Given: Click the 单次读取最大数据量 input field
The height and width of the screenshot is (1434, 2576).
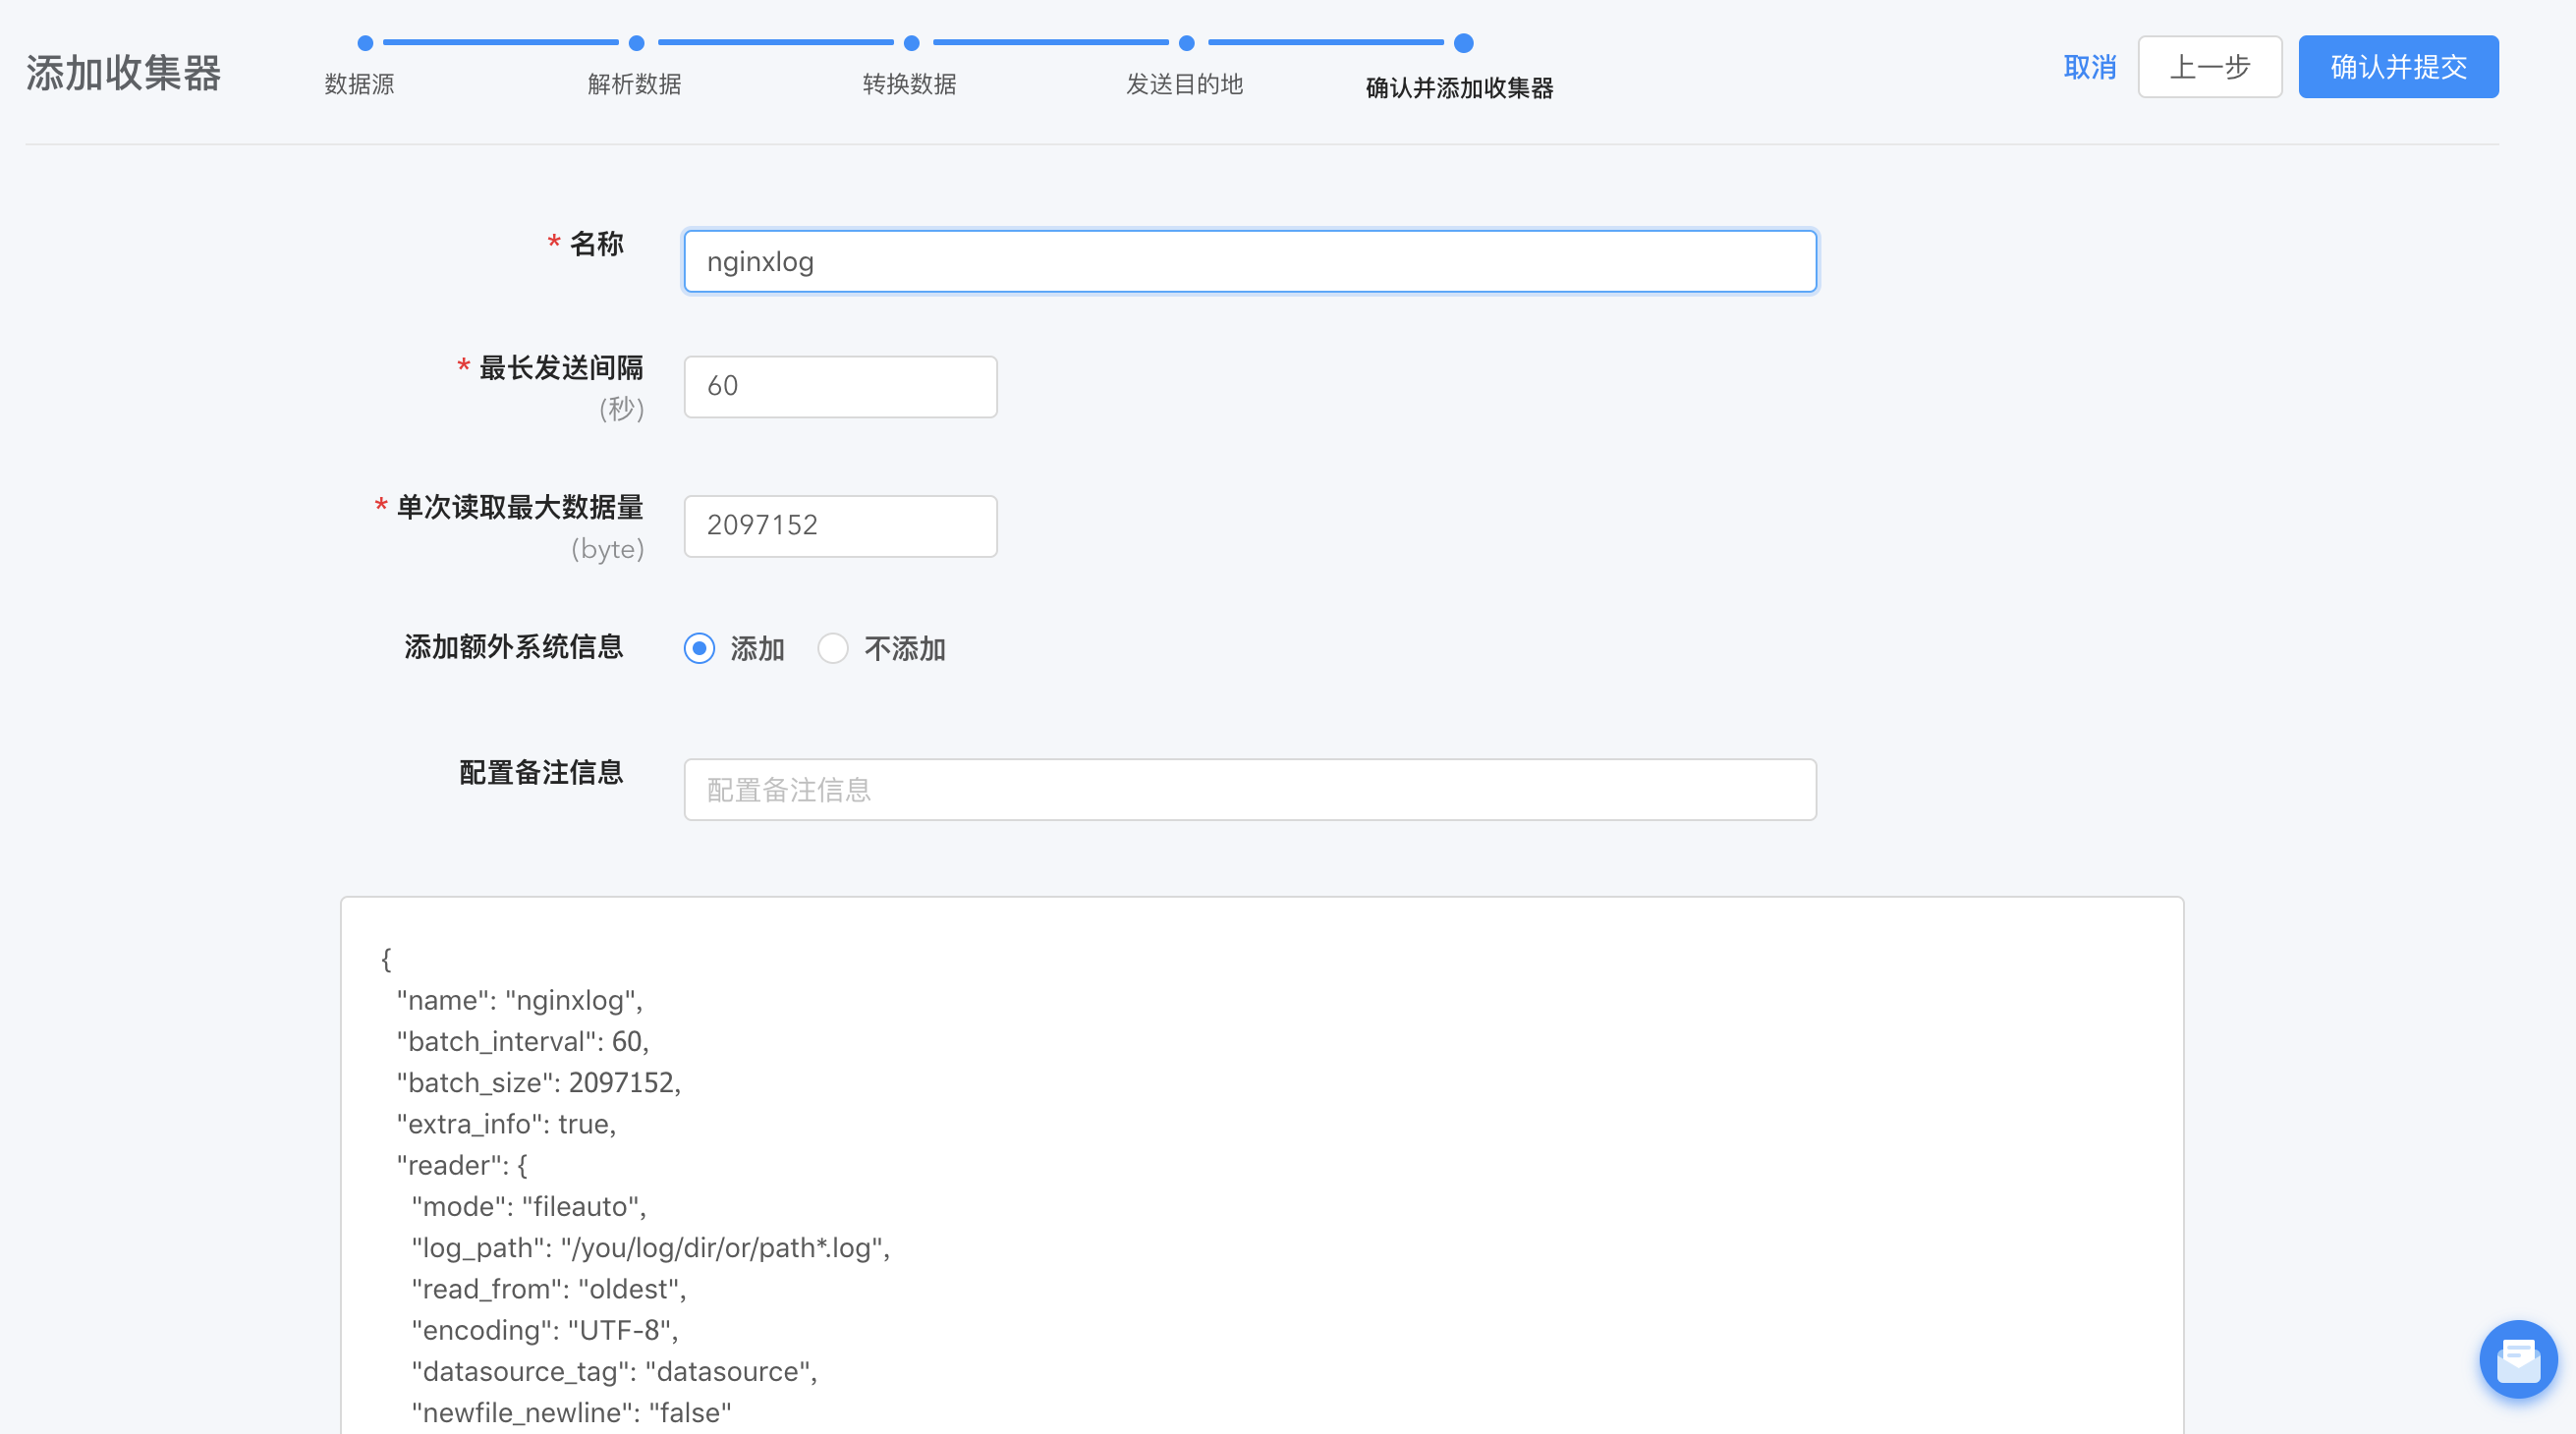Looking at the screenshot, I should [840, 526].
